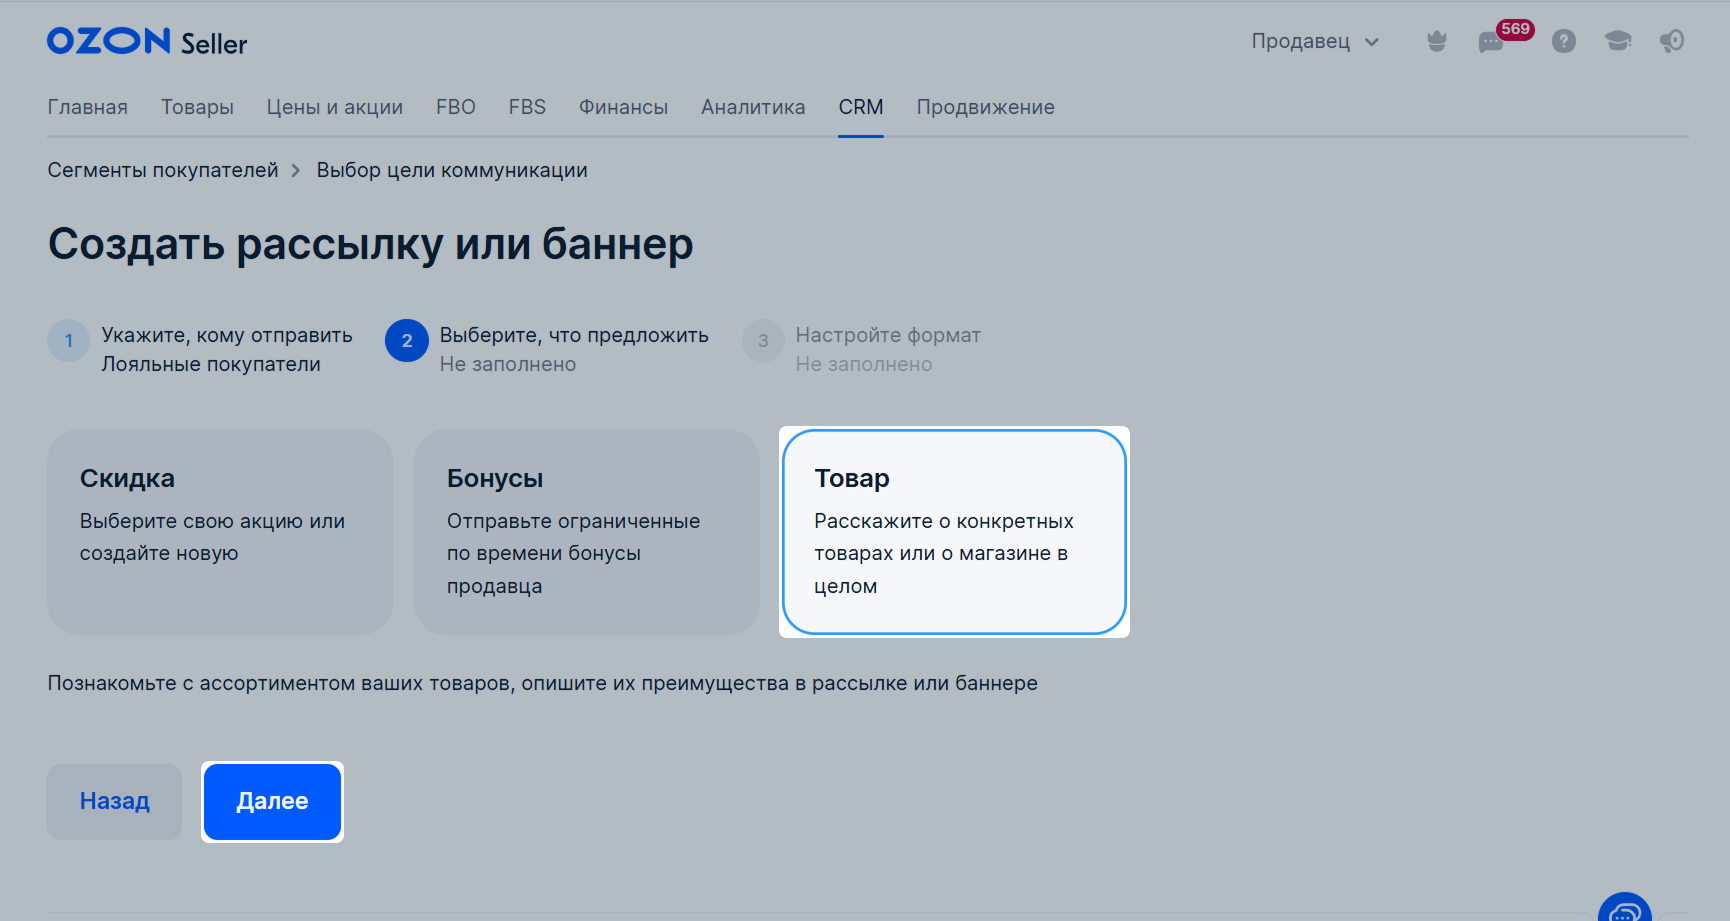Switch to the Финансы tab
This screenshot has width=1730, height=921.
623,107
